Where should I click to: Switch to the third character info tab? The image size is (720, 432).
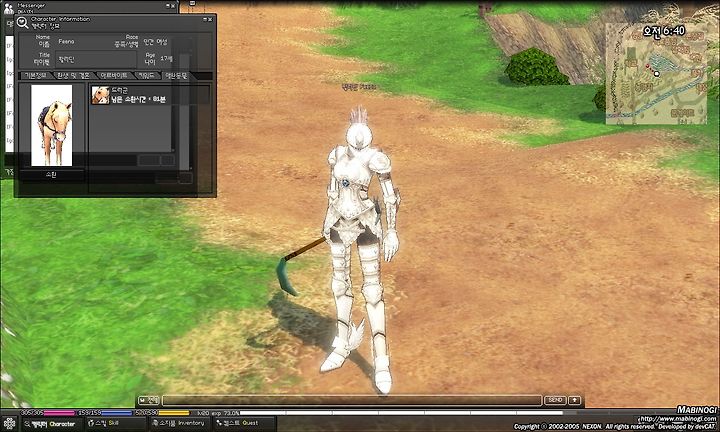[x=114, y=76]
